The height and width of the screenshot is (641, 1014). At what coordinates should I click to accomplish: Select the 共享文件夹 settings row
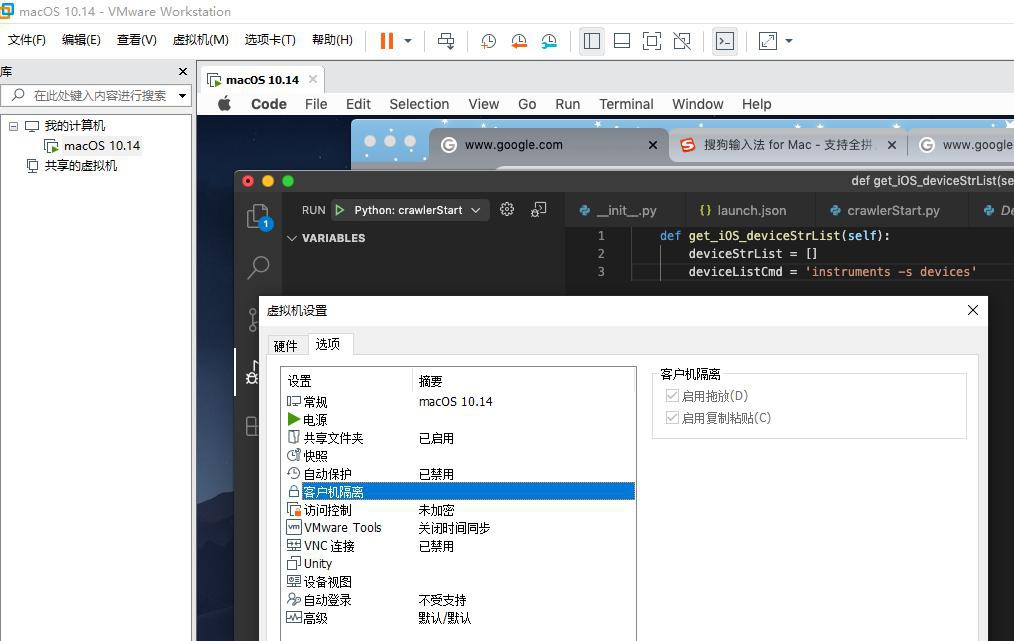[459, 438]
